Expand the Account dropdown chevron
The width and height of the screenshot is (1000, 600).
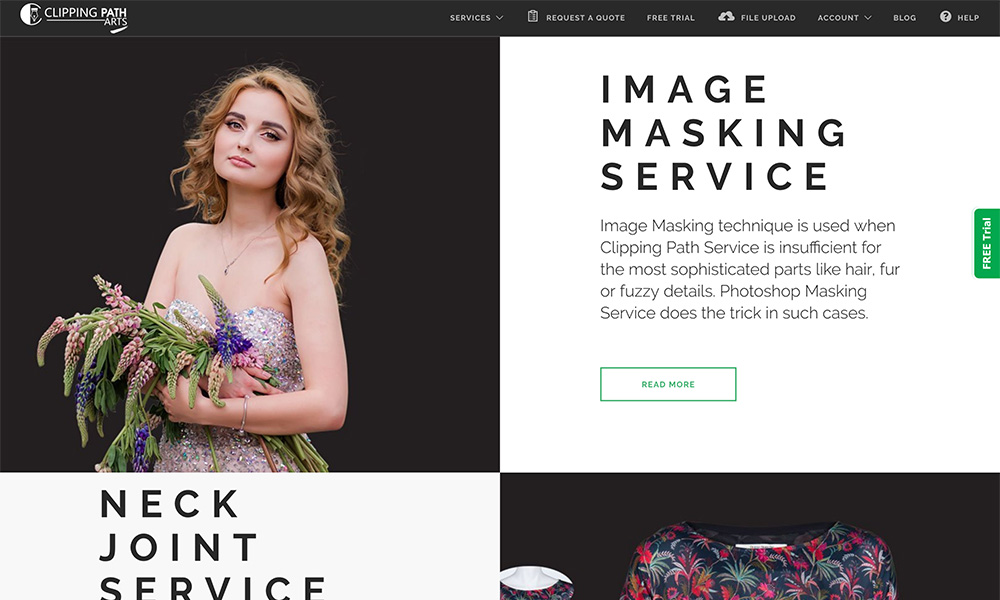pos(868,18)
